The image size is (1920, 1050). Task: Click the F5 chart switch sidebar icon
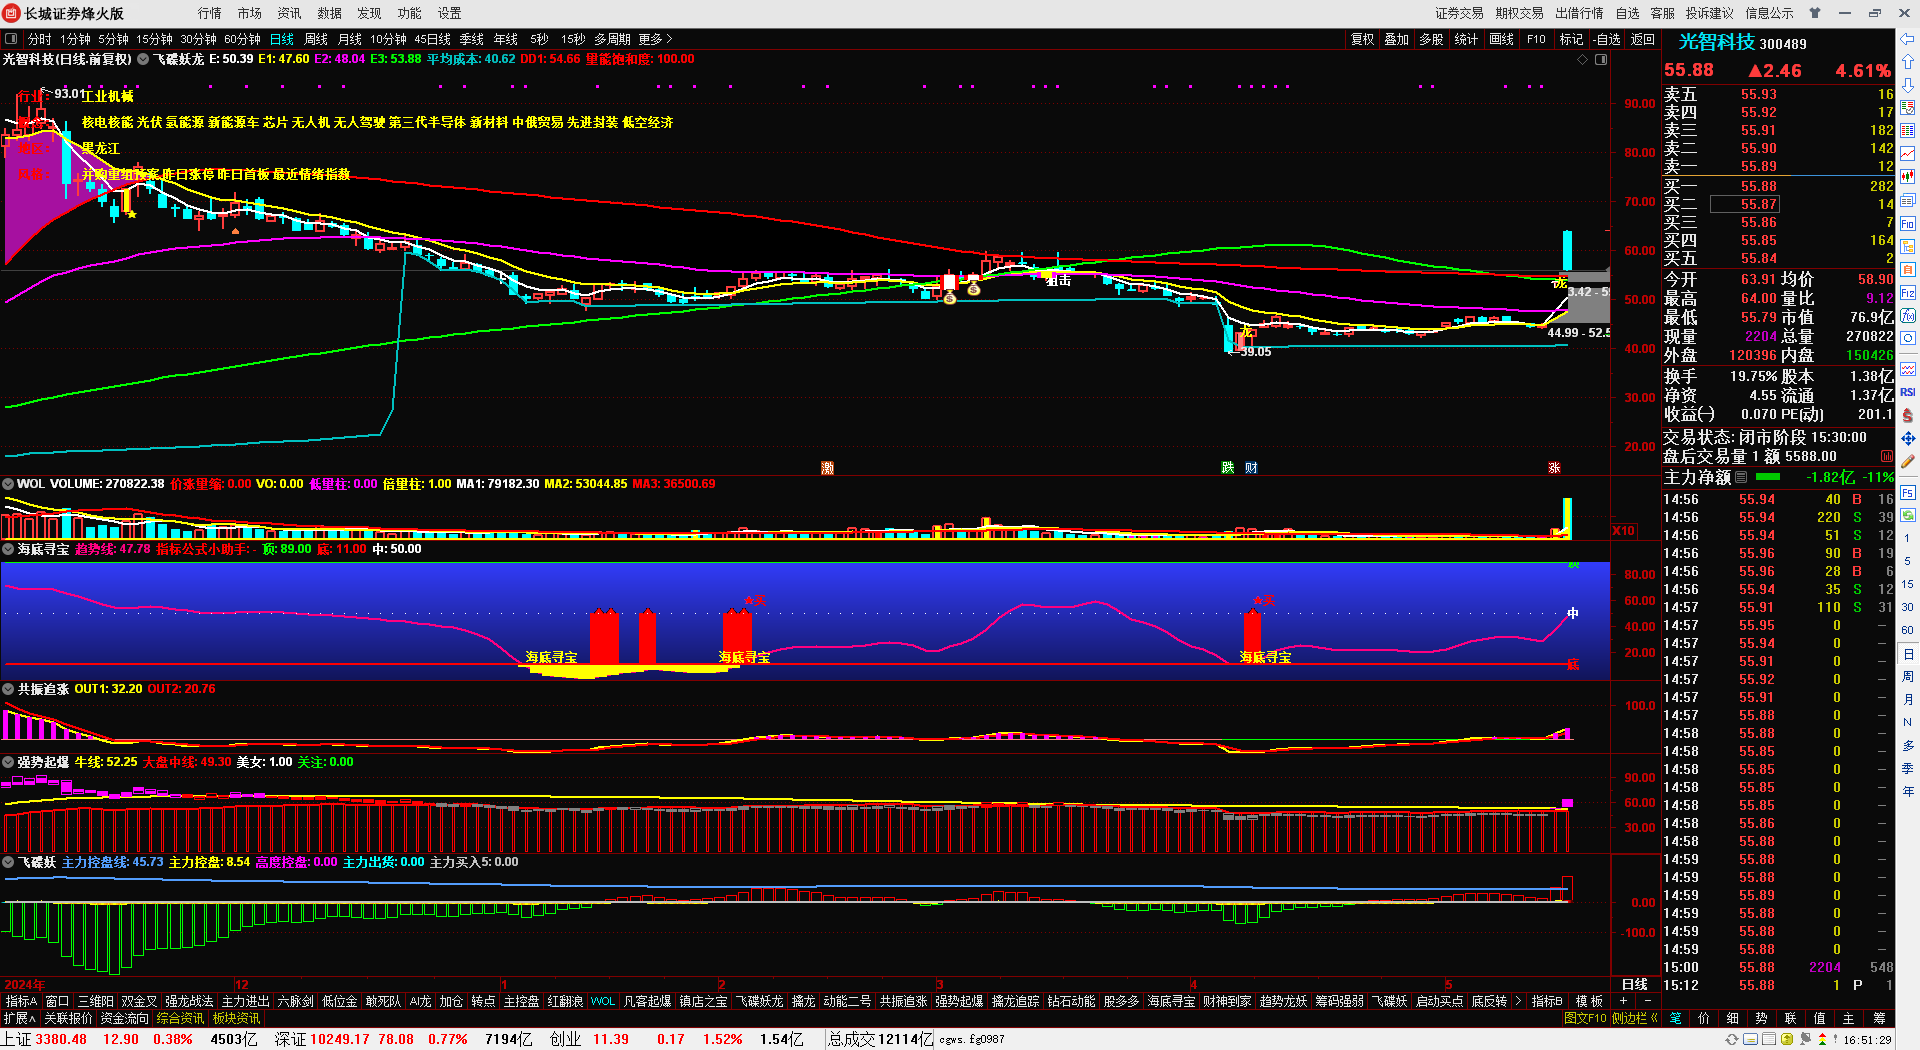point(1908,492)
